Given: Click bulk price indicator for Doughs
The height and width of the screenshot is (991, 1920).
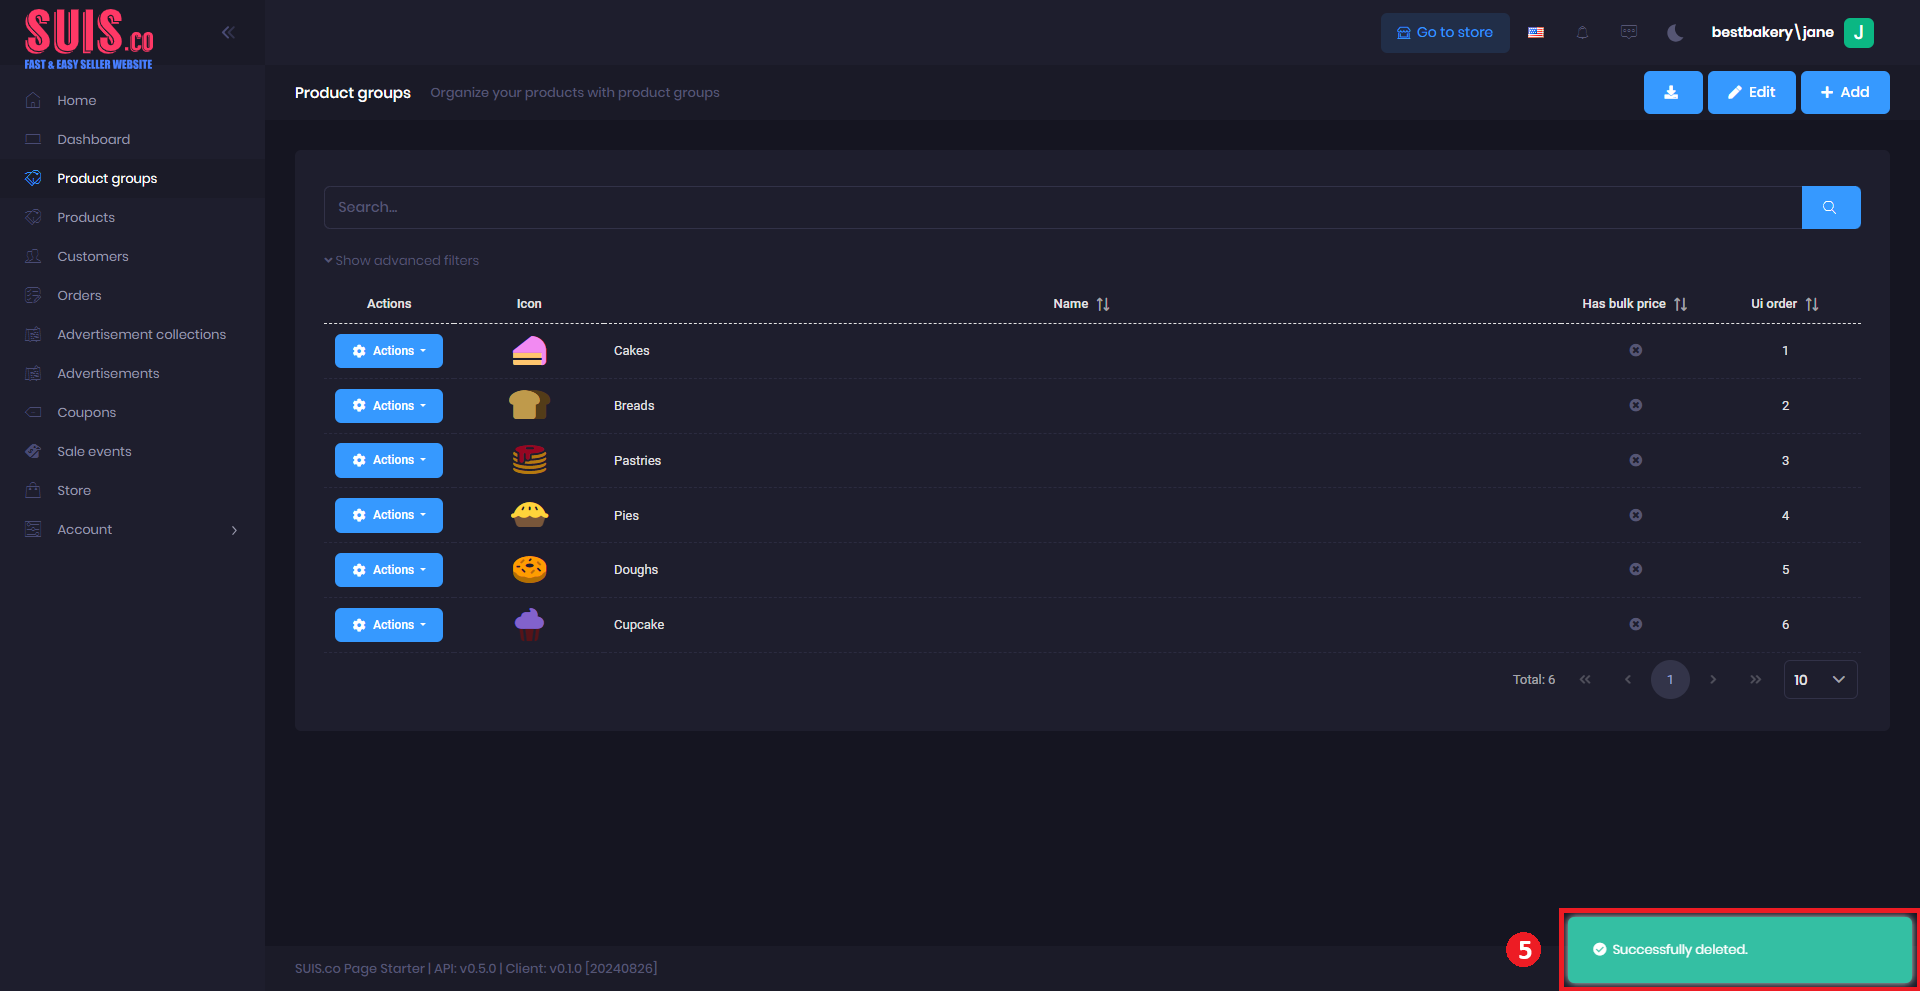Looking at the screenshot, I should [x=1635, y=569].
